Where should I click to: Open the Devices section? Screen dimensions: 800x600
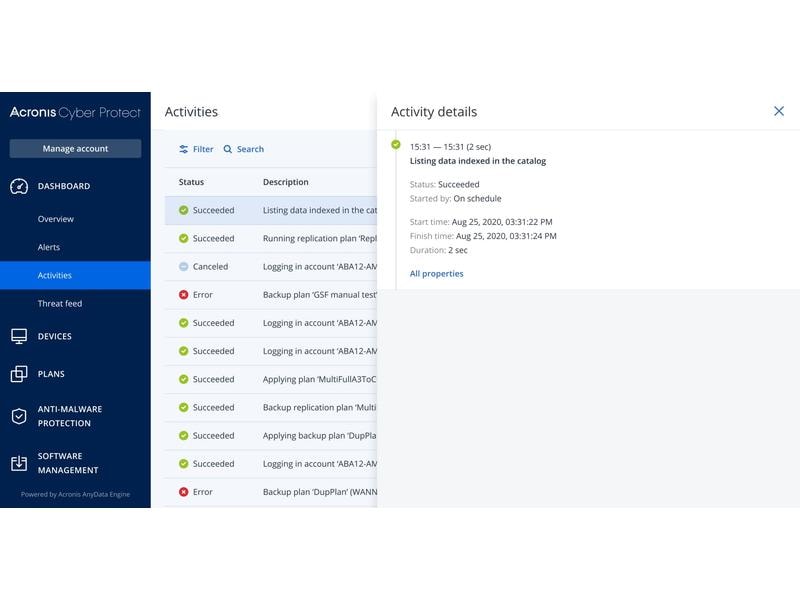tap(55, 336)
